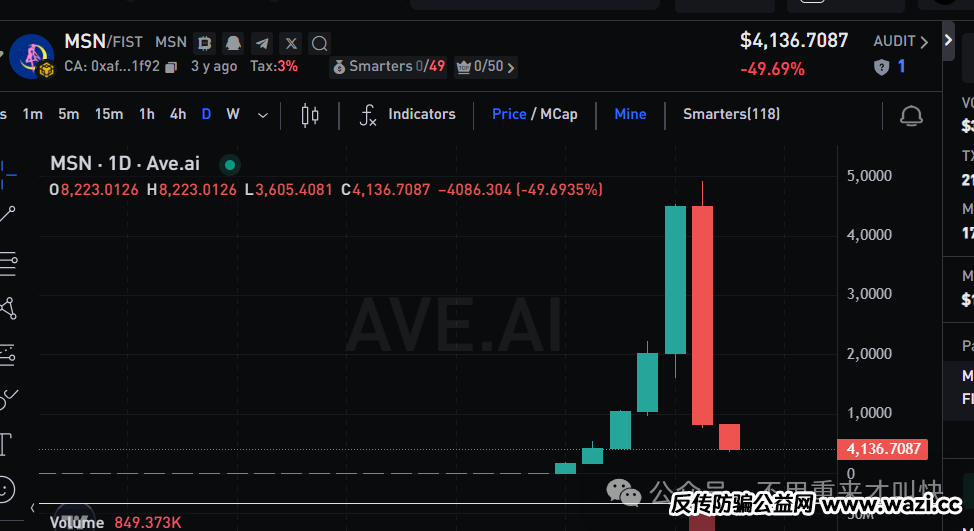Select the trend line drawing tool

point(8,213)
